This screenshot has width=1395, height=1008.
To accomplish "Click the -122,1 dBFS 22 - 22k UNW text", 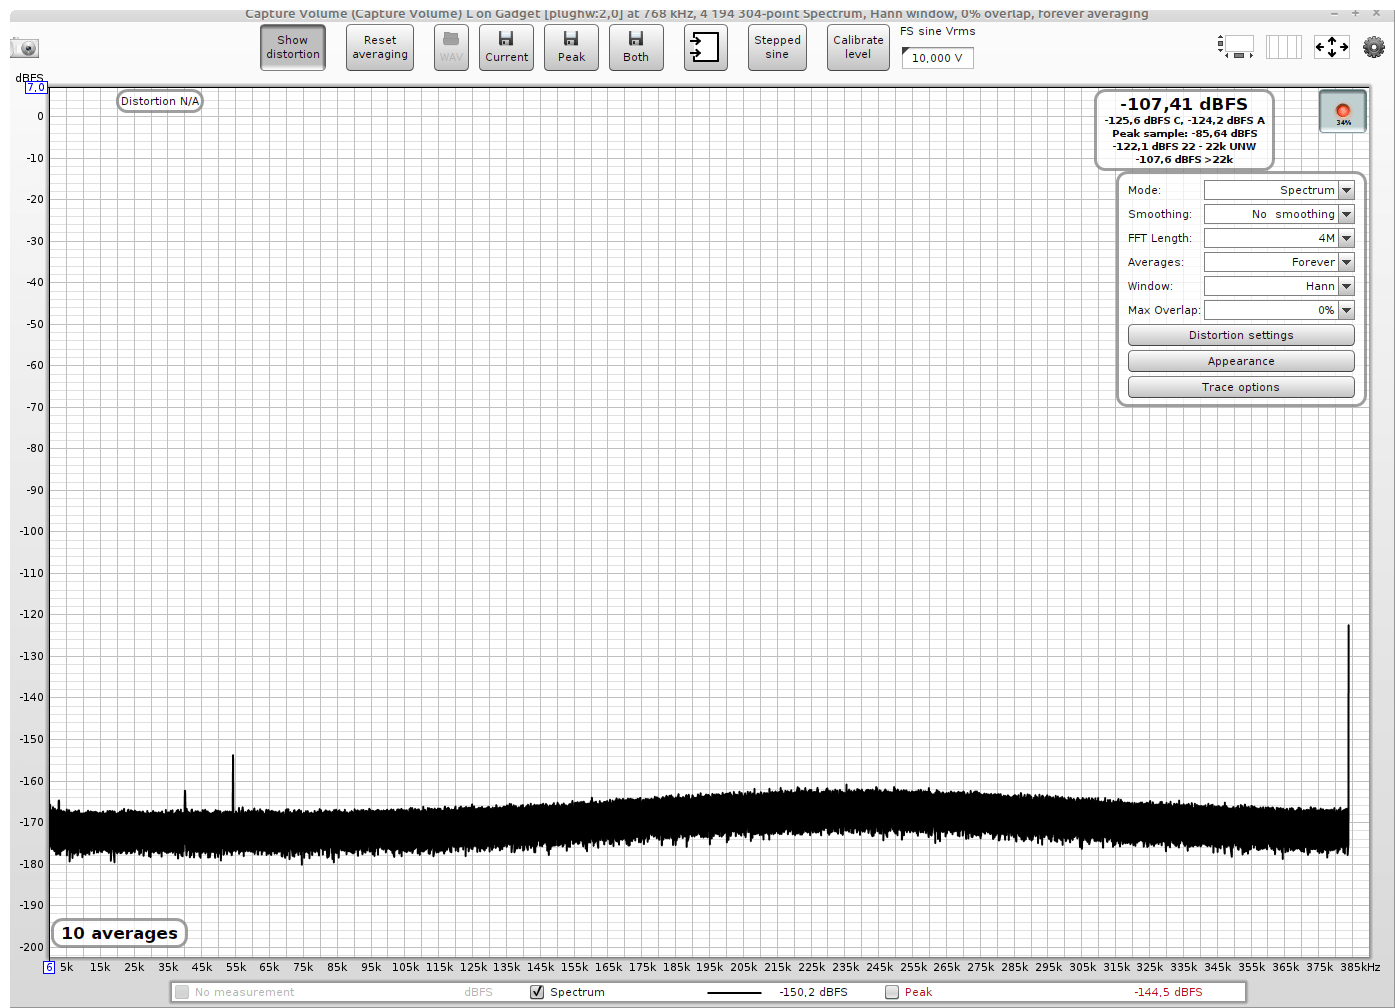I will (1184, 146).
